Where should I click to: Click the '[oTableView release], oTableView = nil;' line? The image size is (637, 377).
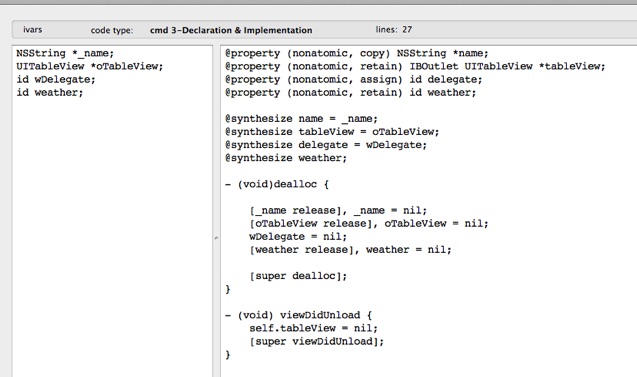click(369, 223)
